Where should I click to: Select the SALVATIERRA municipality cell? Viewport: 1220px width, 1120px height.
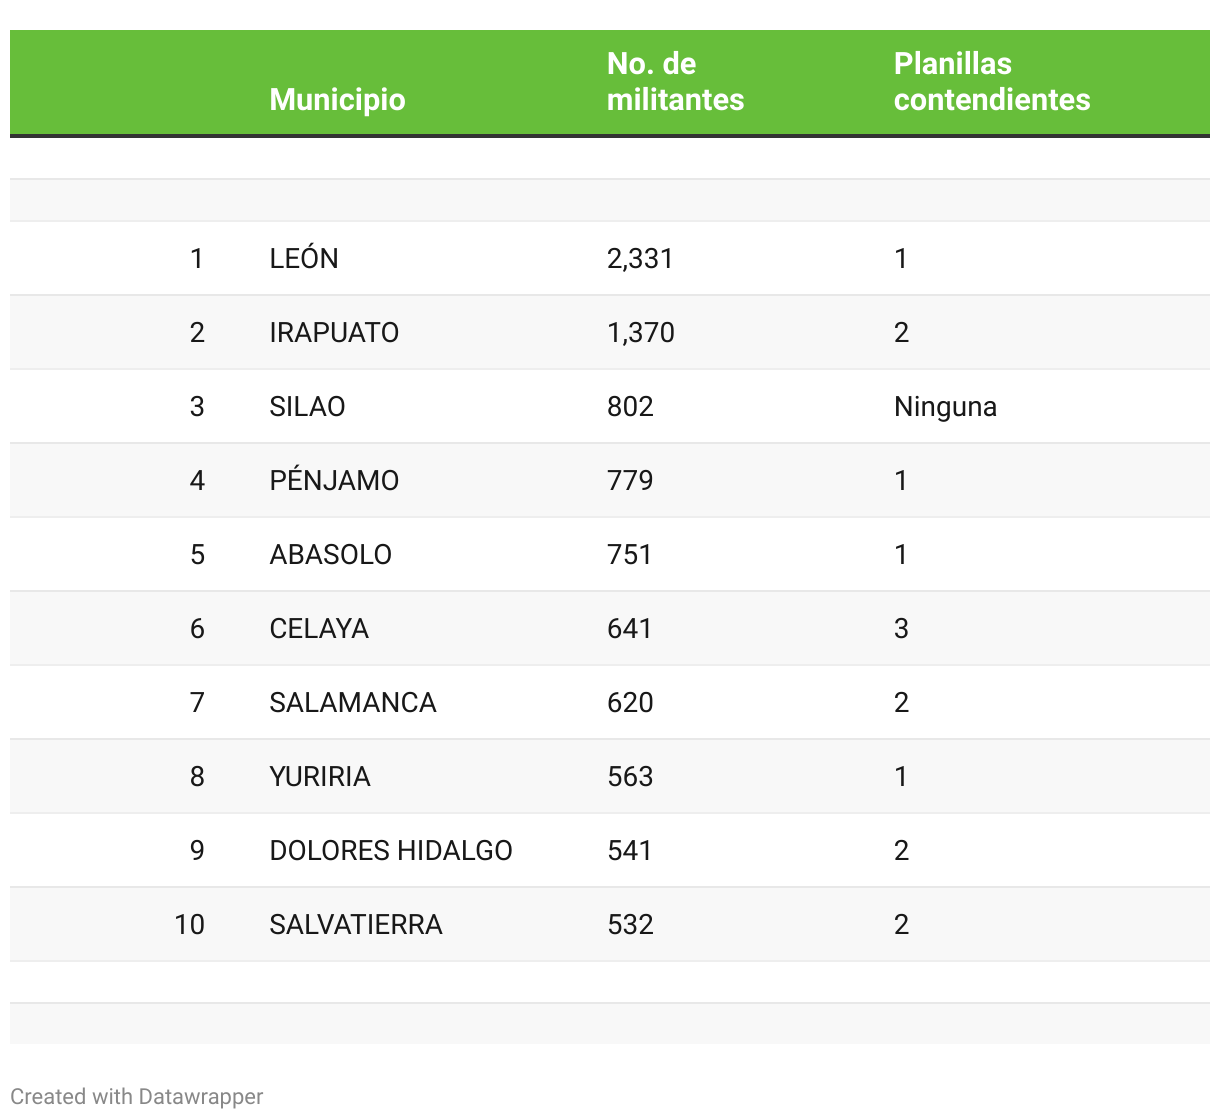356,924
